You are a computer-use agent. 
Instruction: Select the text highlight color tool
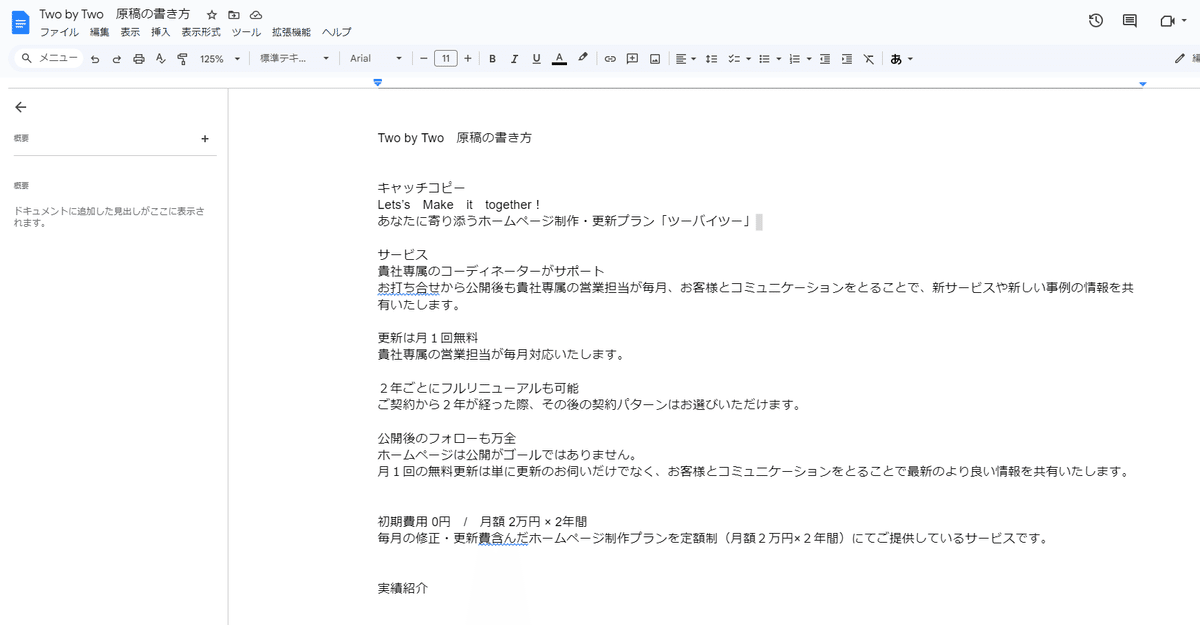[582, 58]
